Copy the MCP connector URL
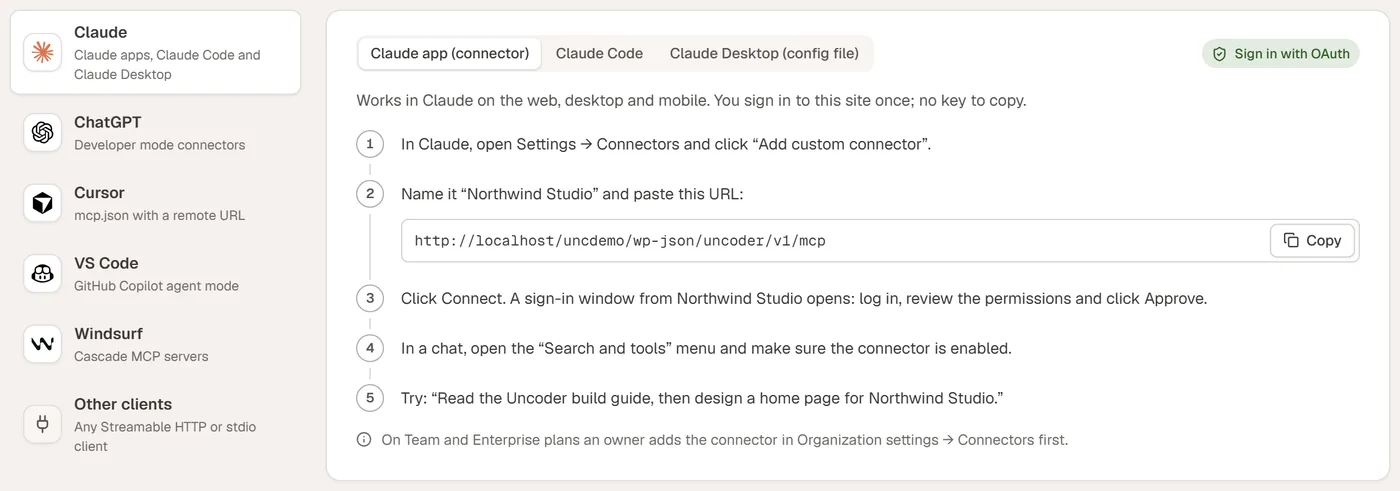This screenshot has width=1400, height=491. point(1312,241)
